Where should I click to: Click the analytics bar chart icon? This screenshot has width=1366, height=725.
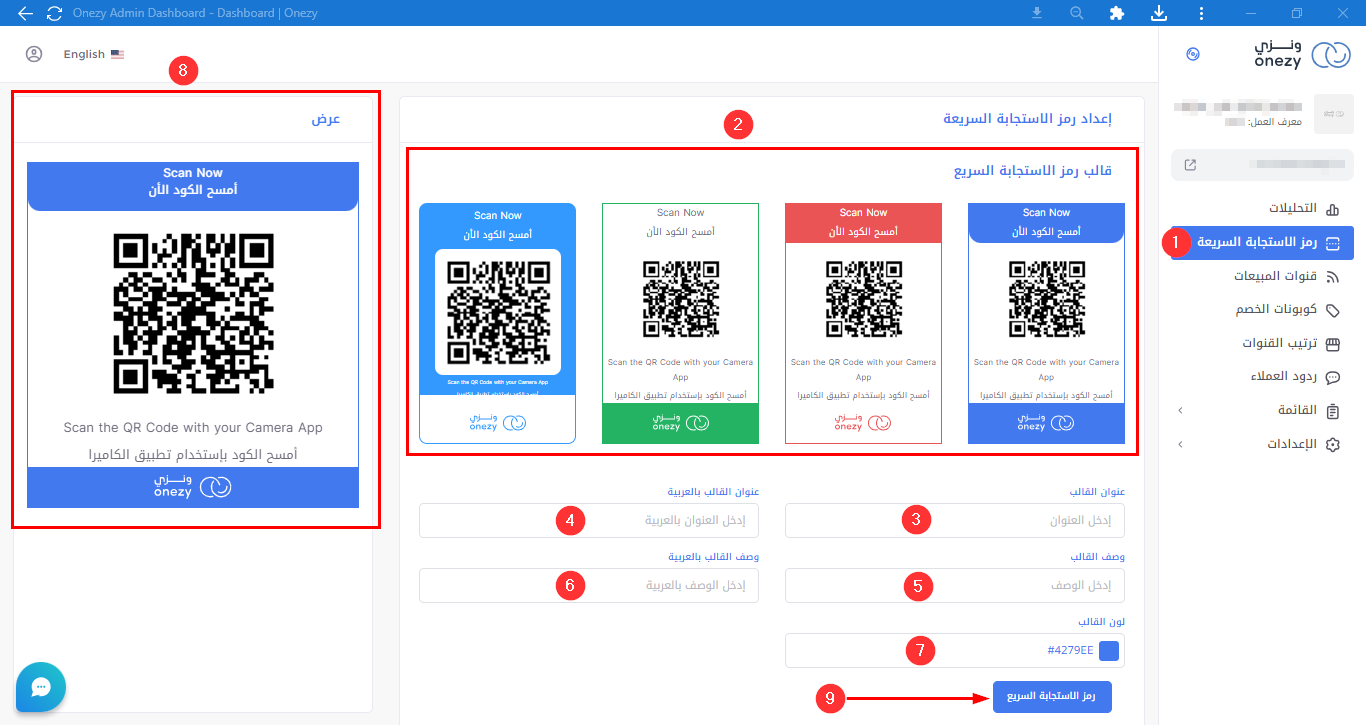click(x=1332, y=210)
